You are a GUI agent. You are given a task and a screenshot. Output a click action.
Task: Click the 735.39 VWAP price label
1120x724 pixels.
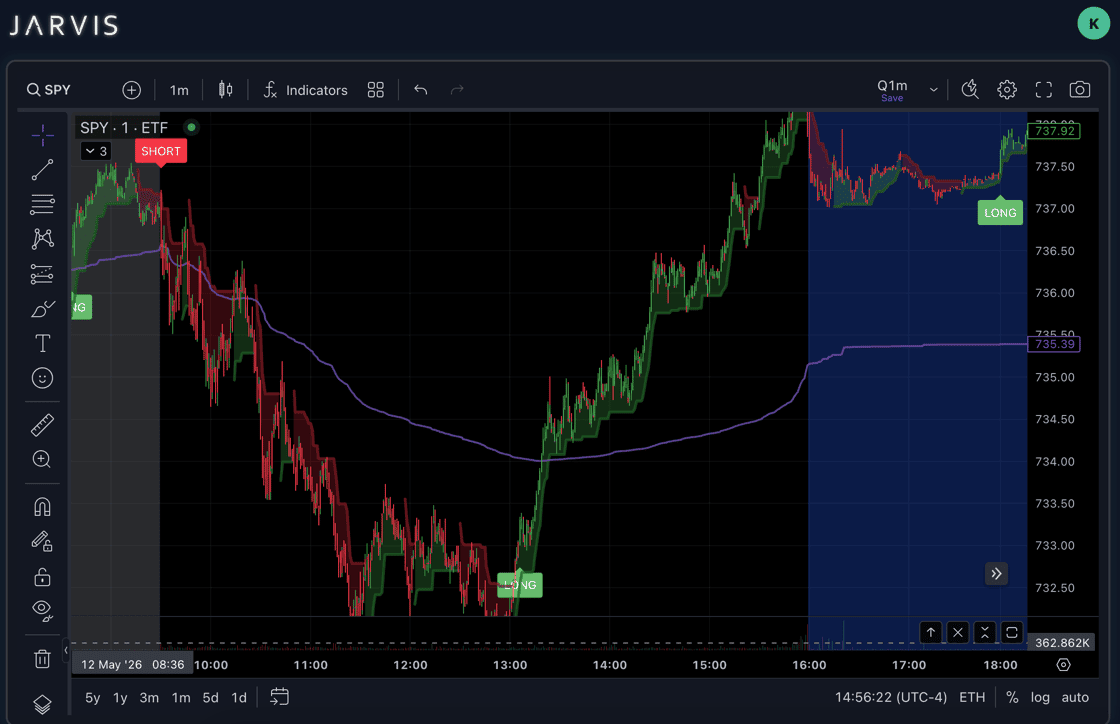click(x=1054, y=344)
